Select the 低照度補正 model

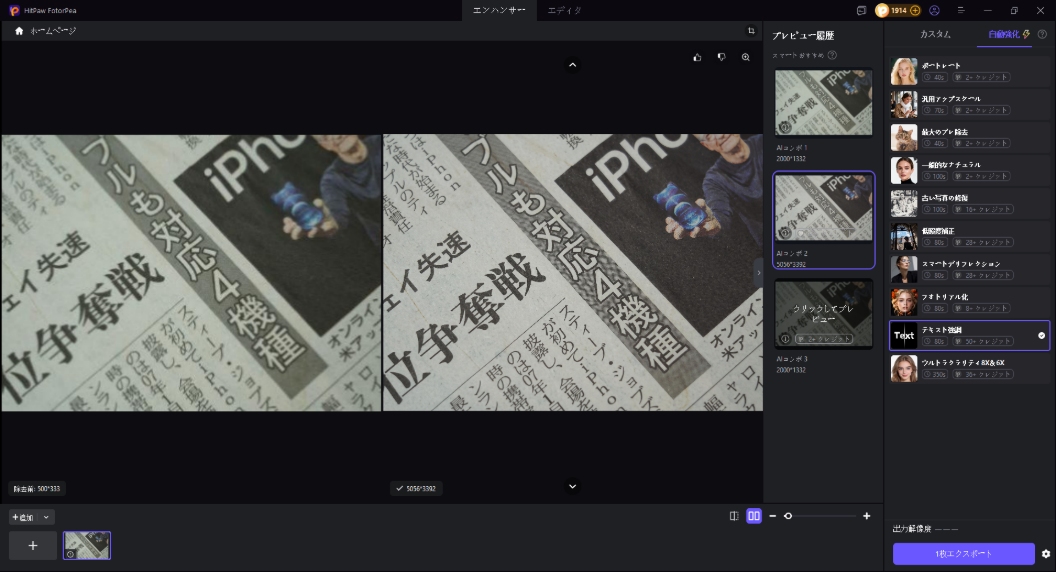pos(970,236)
